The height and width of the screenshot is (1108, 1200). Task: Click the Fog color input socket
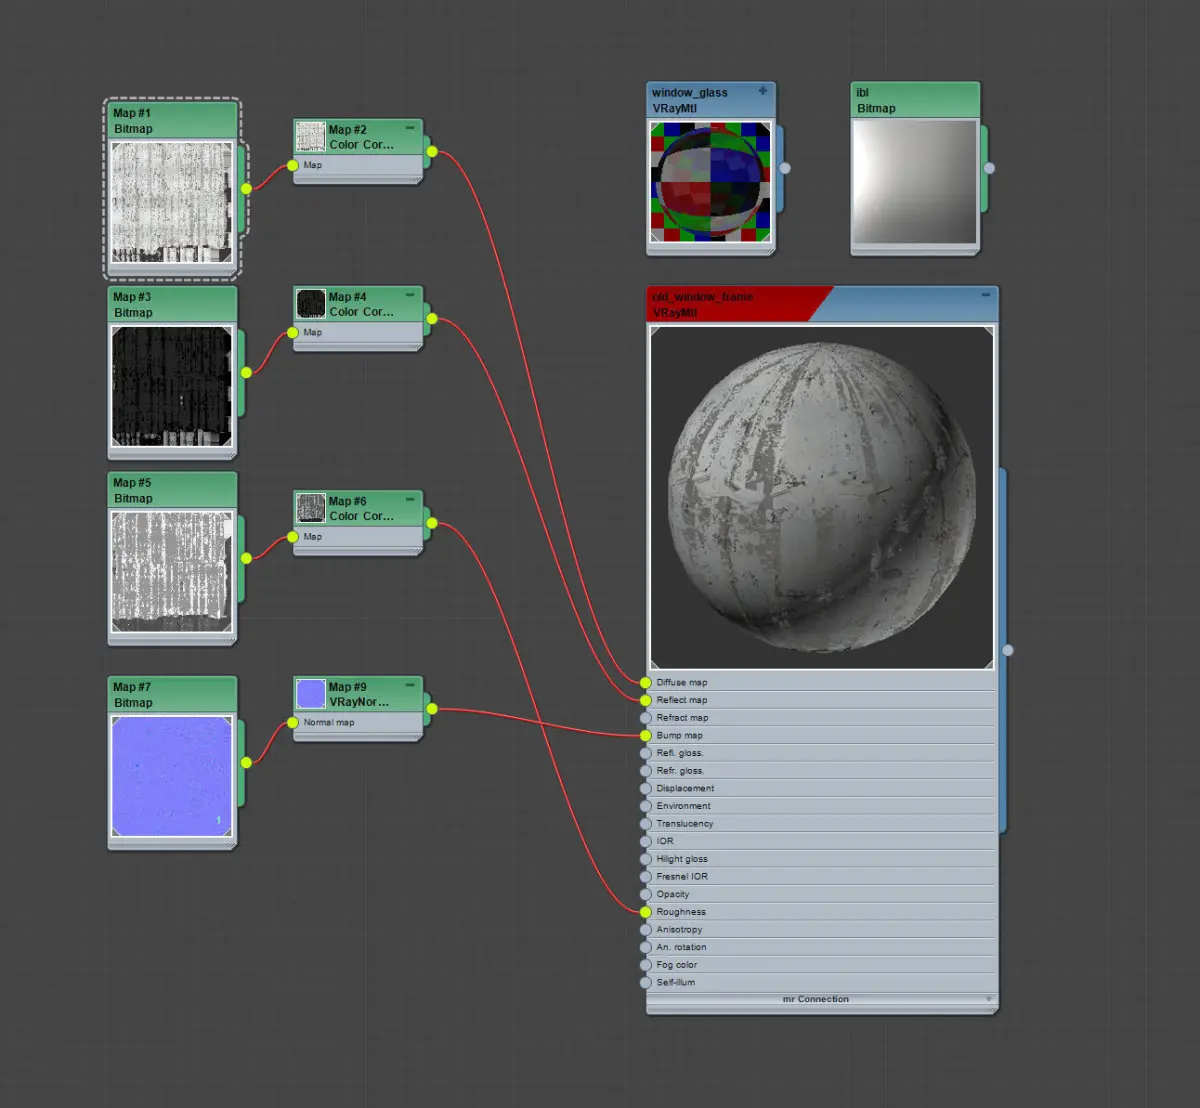tap(646, 965)
